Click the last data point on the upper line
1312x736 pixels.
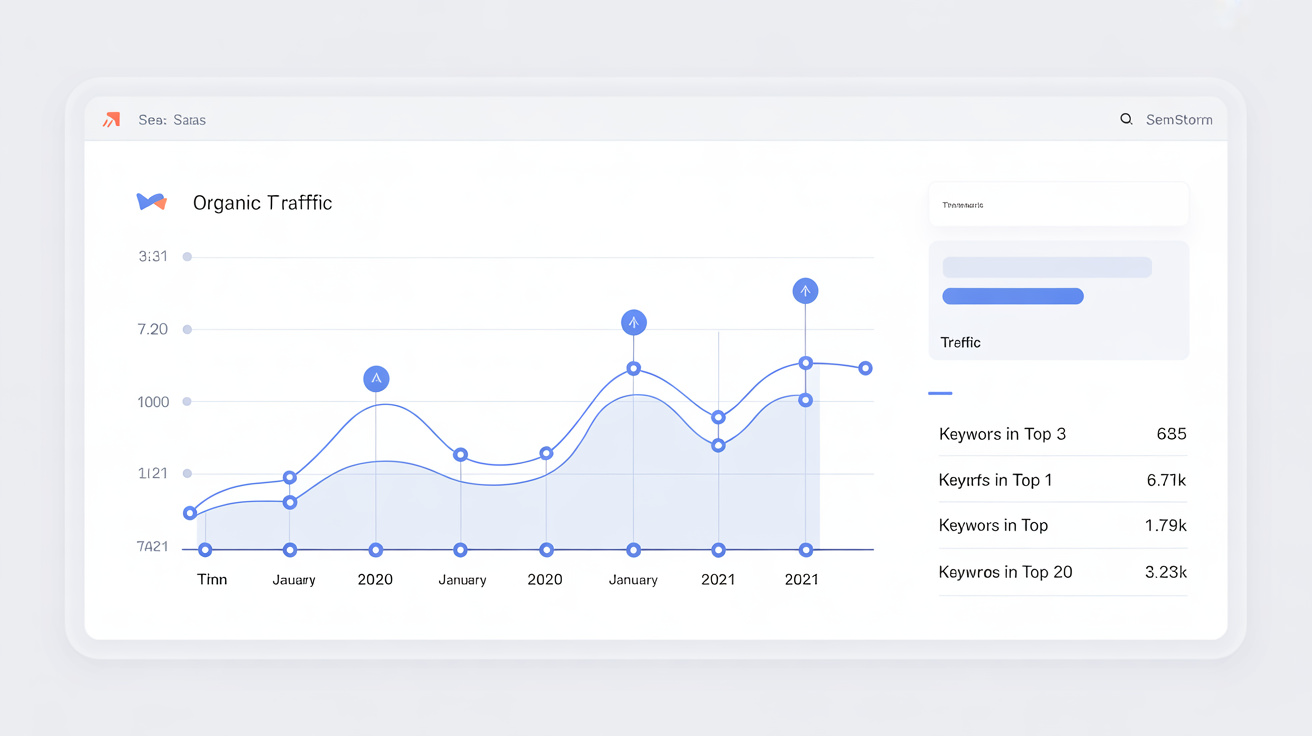click(x=865, y=369)
